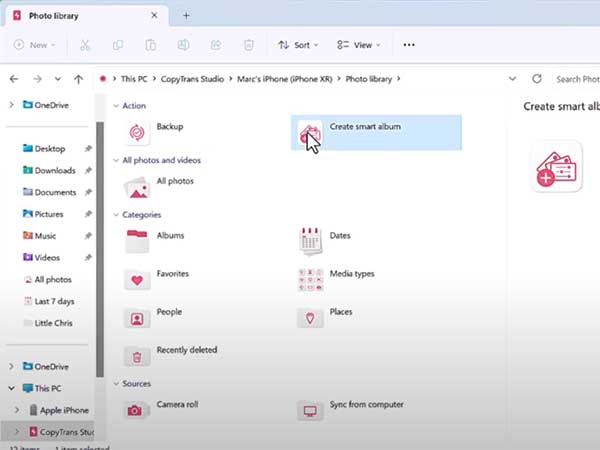
Task: Select Downloads in the navigation pane
Action: (x=54, y=170)
